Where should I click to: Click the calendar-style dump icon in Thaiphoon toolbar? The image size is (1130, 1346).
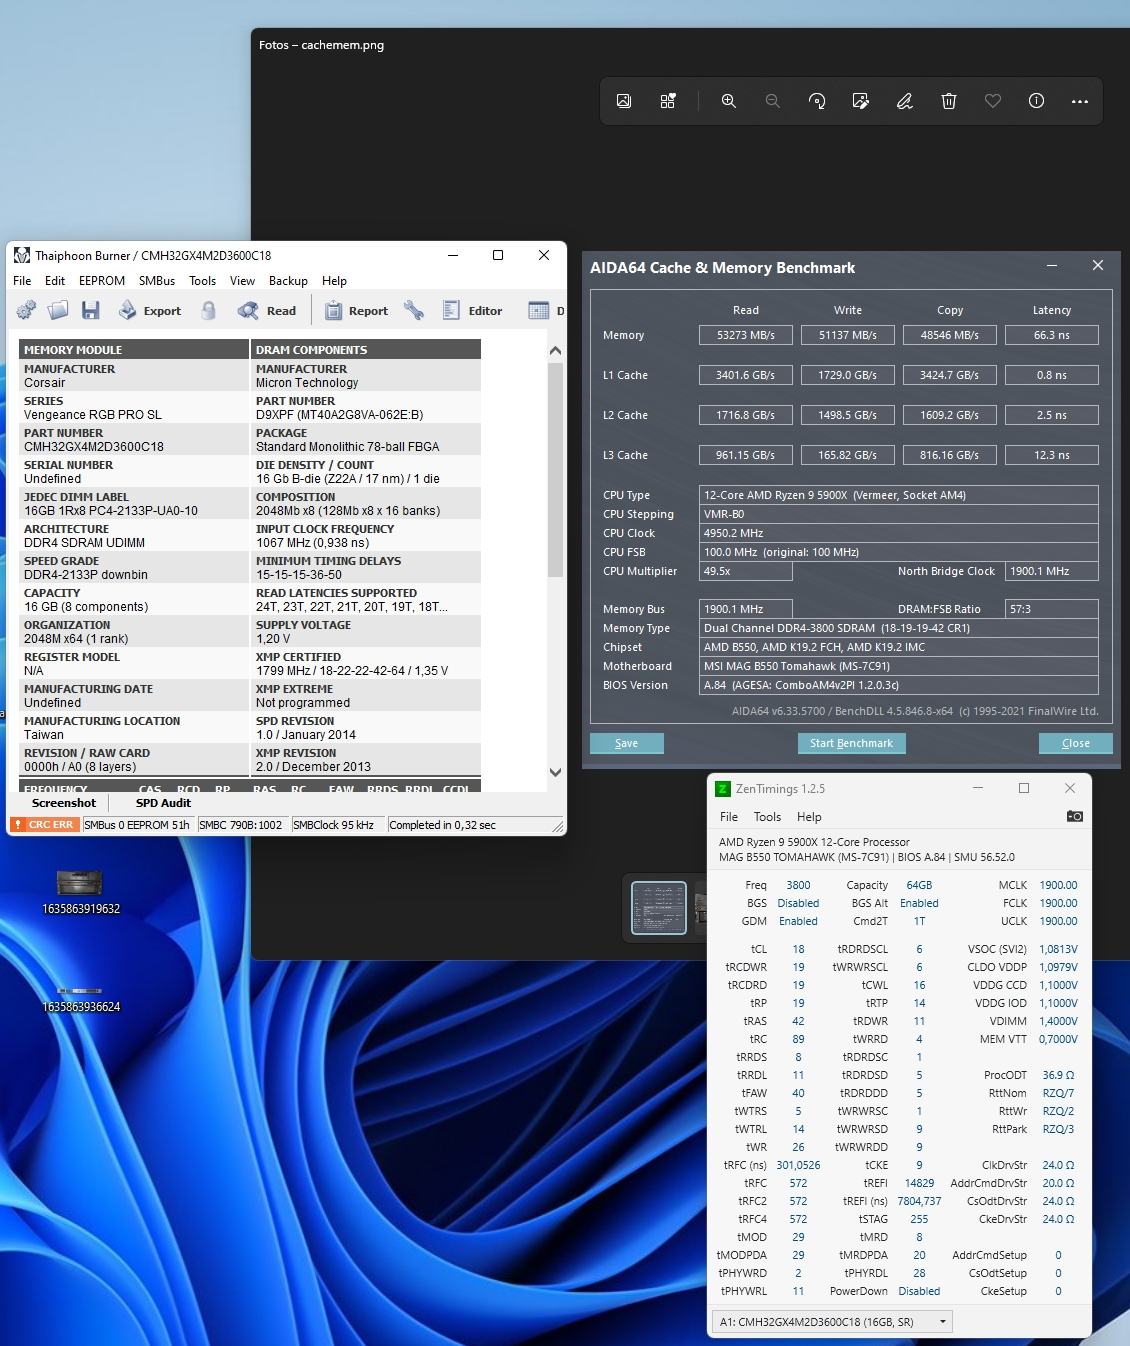pyautogui.click(x=539, y=311)
